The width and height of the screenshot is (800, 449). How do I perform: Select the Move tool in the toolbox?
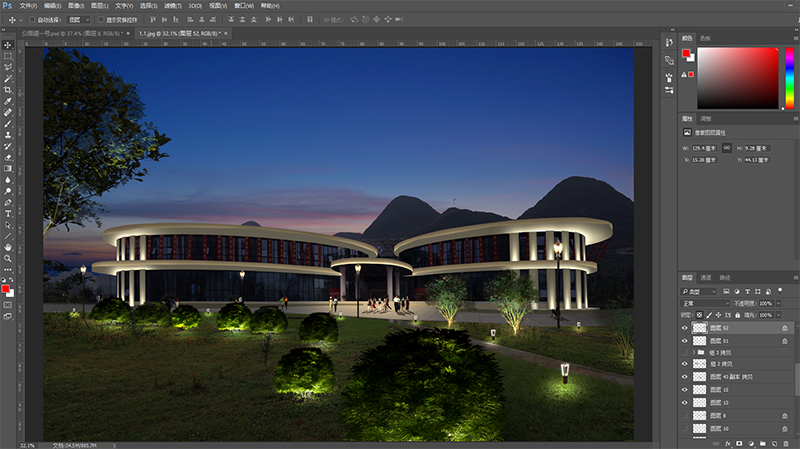8,45
